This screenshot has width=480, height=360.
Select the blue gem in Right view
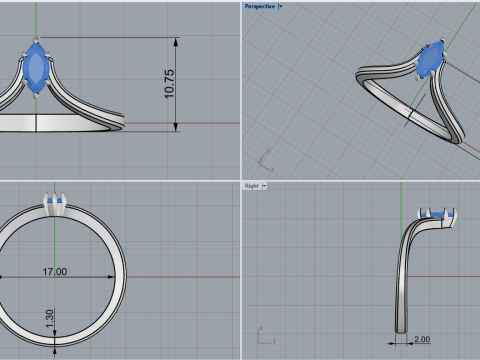tap(436, 215)
